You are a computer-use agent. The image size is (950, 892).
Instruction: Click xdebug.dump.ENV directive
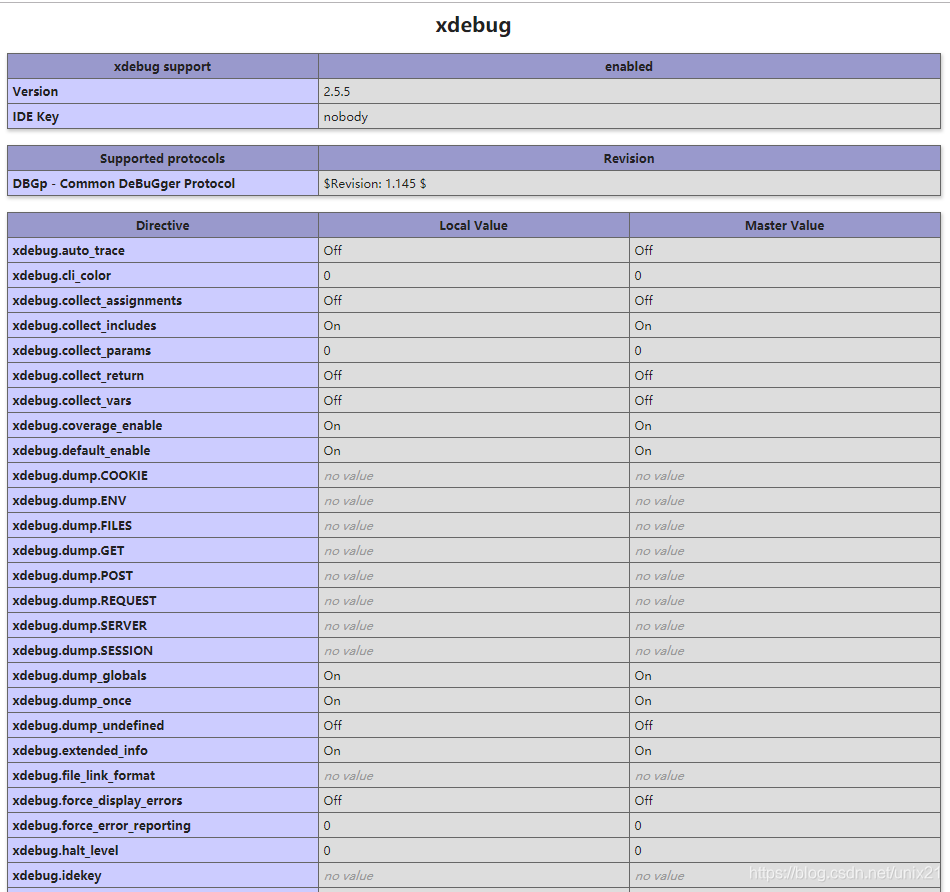point(69,501)
